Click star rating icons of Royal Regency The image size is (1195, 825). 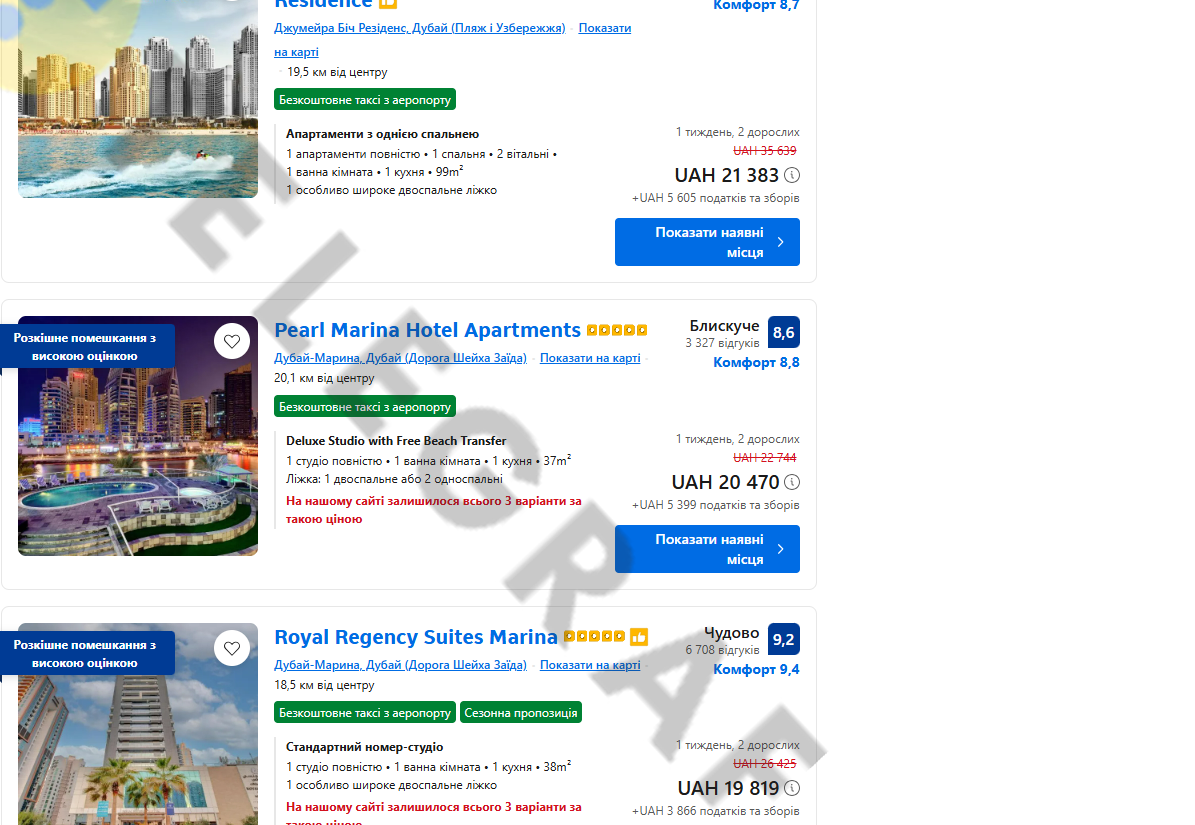tap(594, 637)
